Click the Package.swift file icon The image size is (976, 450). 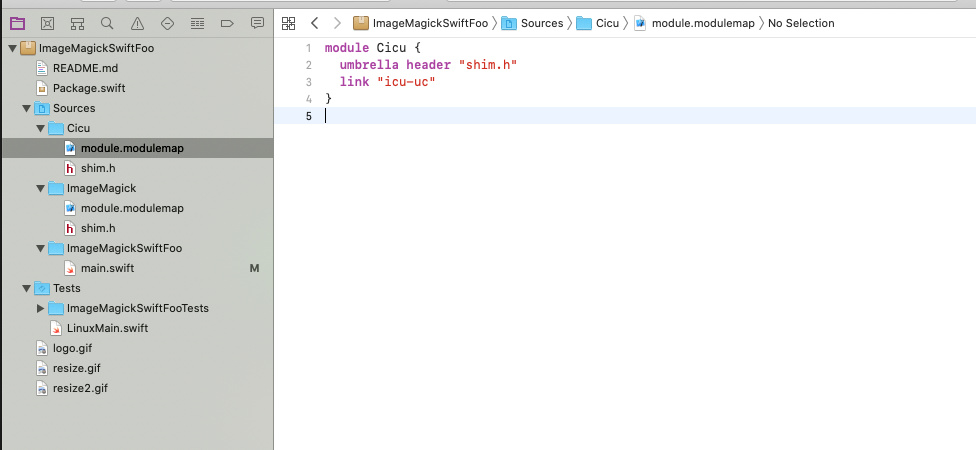tap(42, 88)
